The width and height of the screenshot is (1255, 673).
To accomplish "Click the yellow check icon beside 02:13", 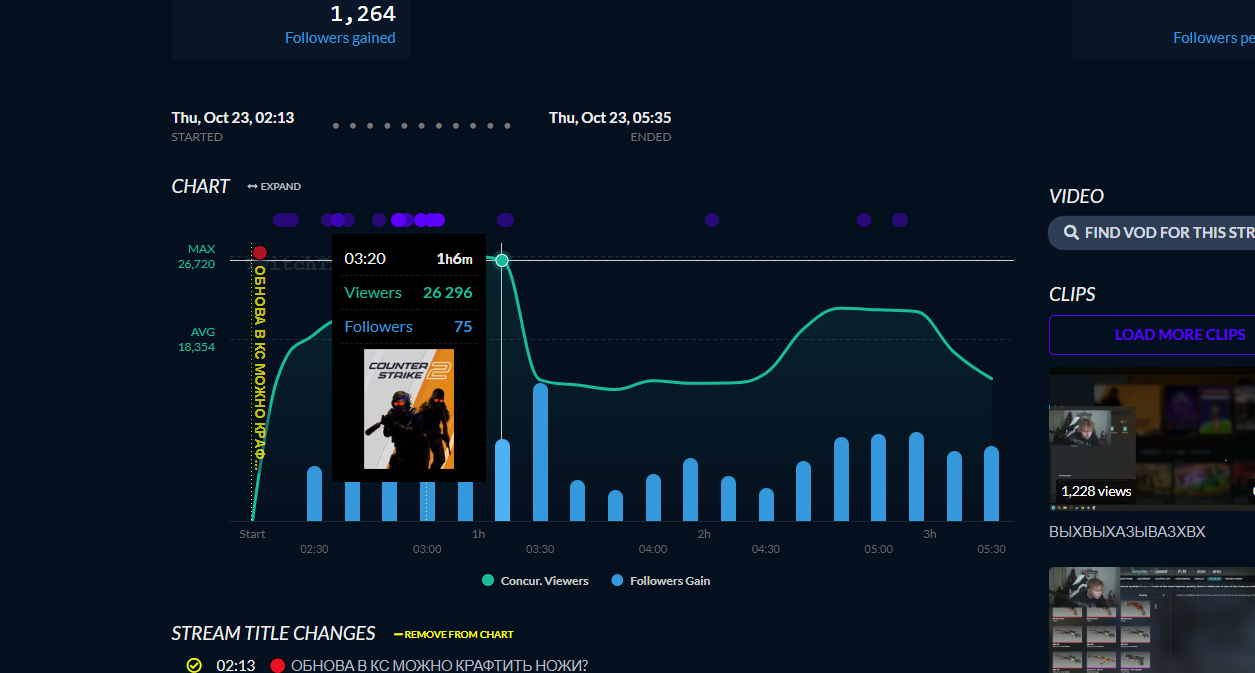I will point(194,665).
